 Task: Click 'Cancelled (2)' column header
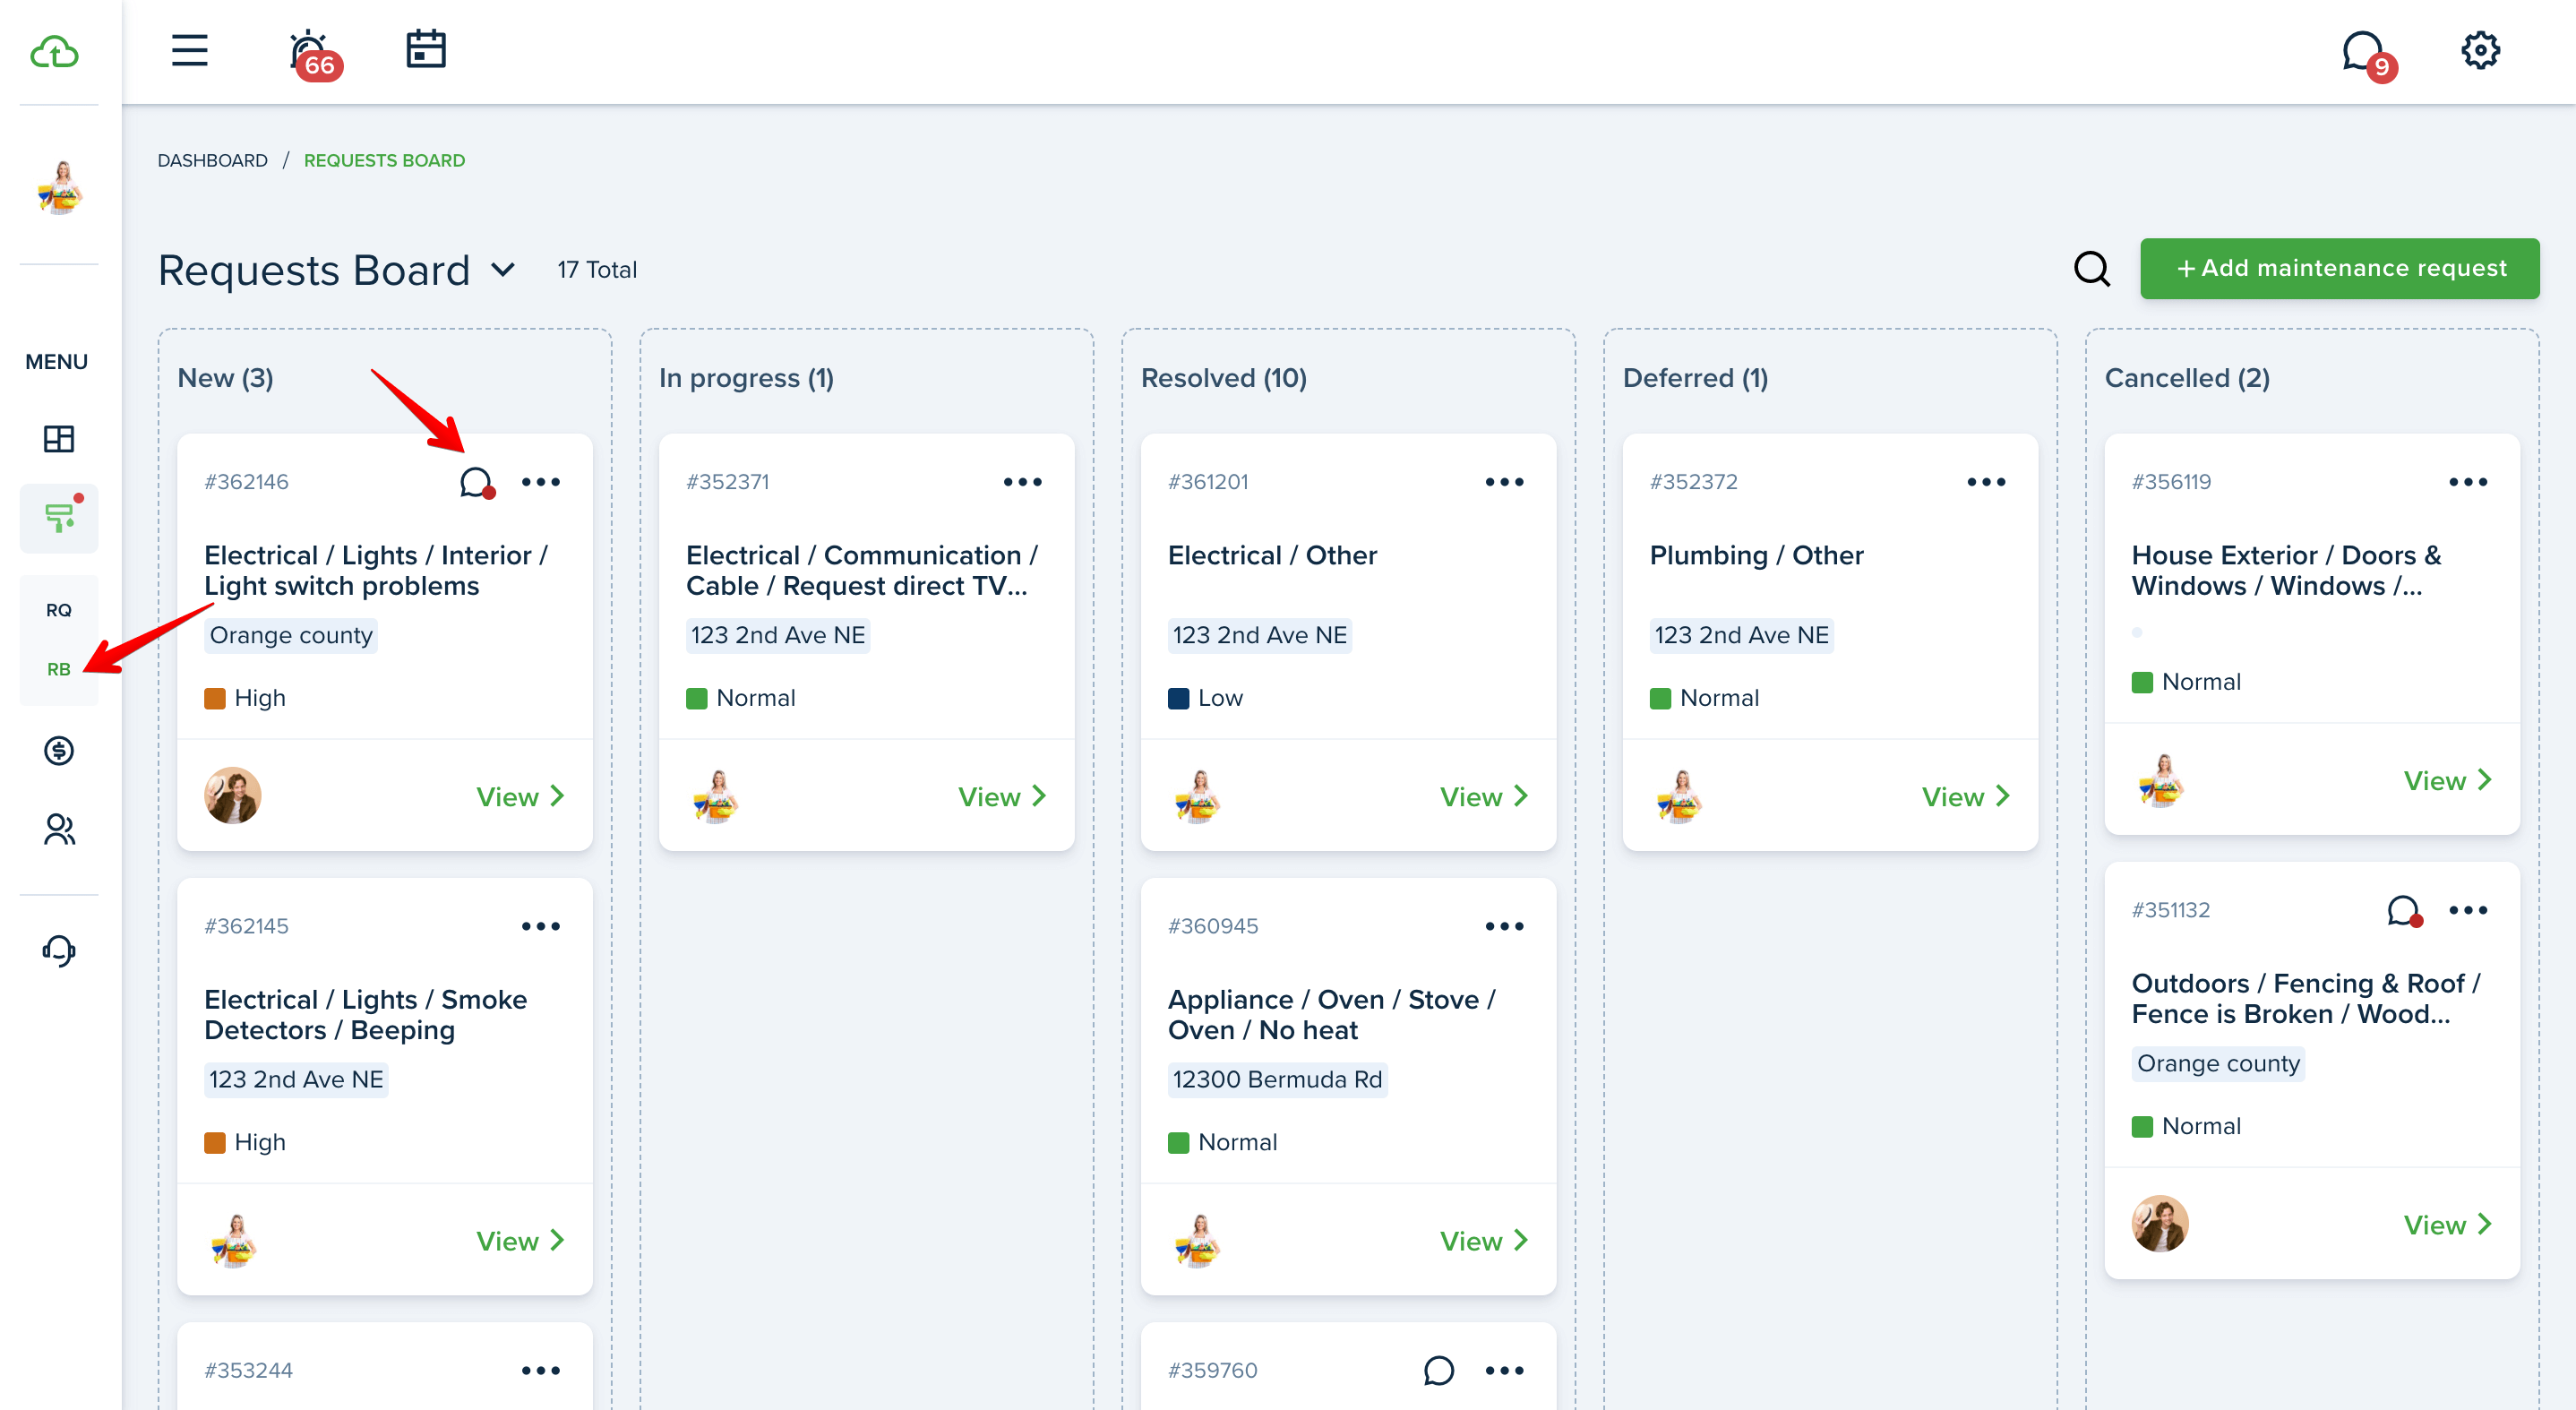tap(2187, 378)
